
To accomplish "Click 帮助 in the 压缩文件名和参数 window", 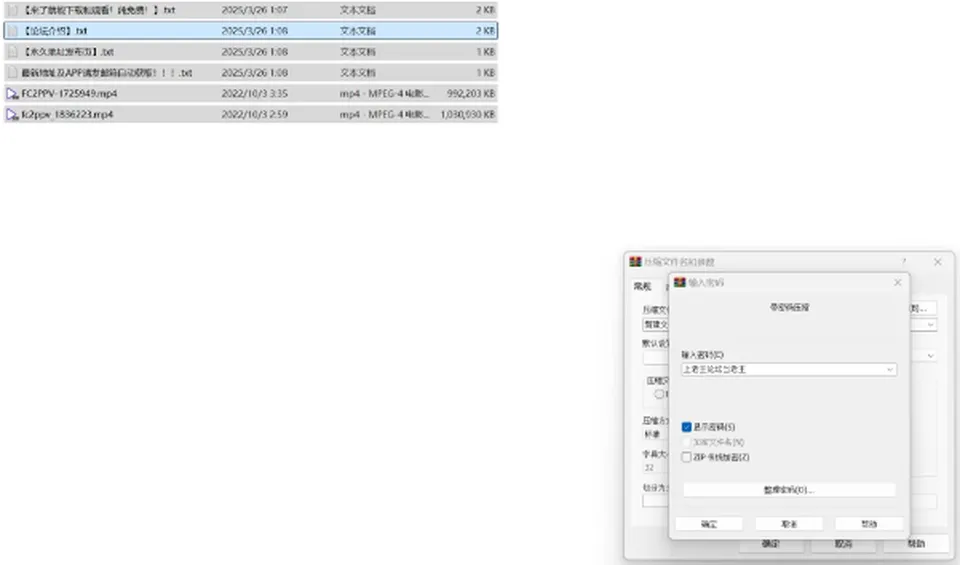I will coord(916,544).
